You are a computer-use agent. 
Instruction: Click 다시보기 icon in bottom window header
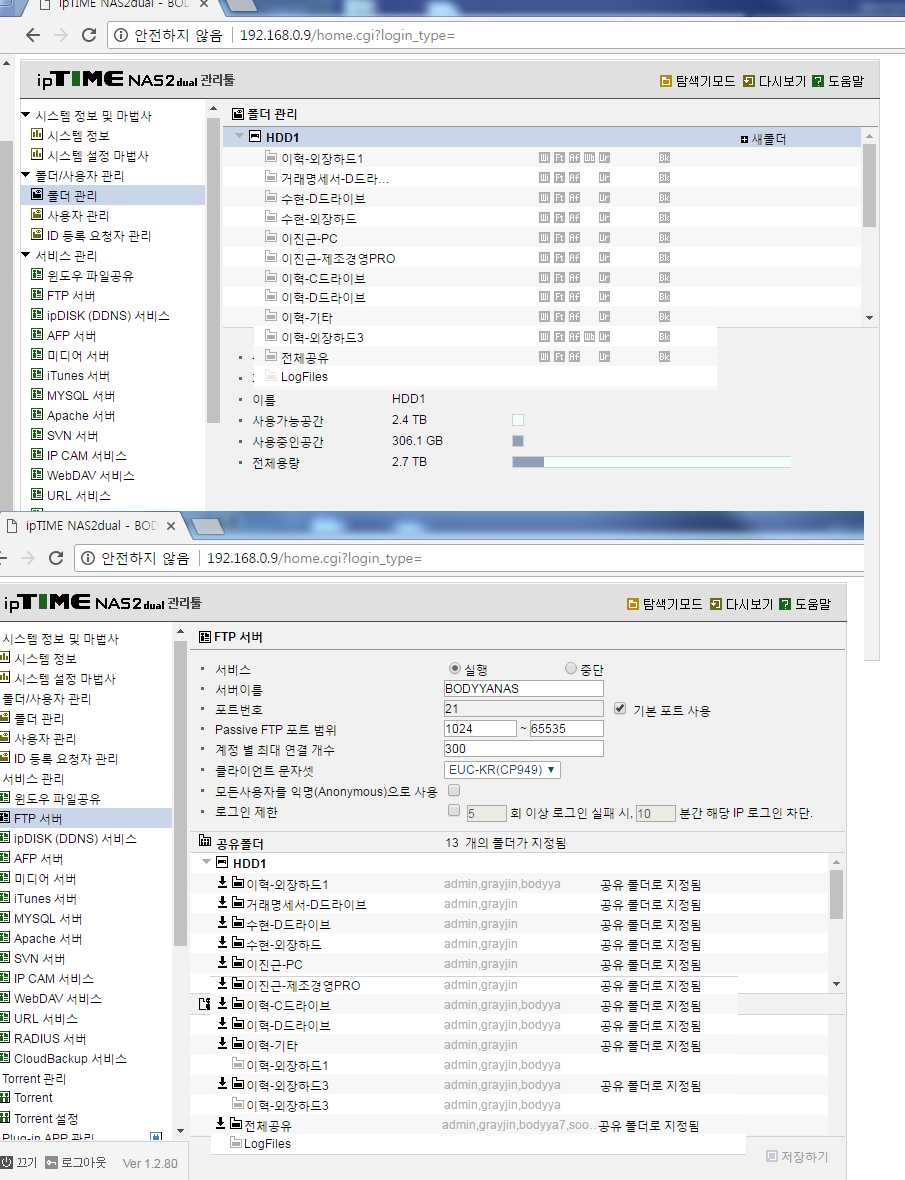click(x=716, y=604)
